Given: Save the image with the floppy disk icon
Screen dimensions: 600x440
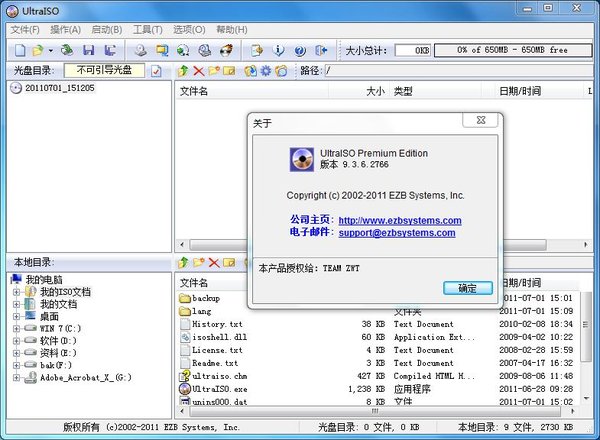Looking at the screenshot, I should click(88, 50).
